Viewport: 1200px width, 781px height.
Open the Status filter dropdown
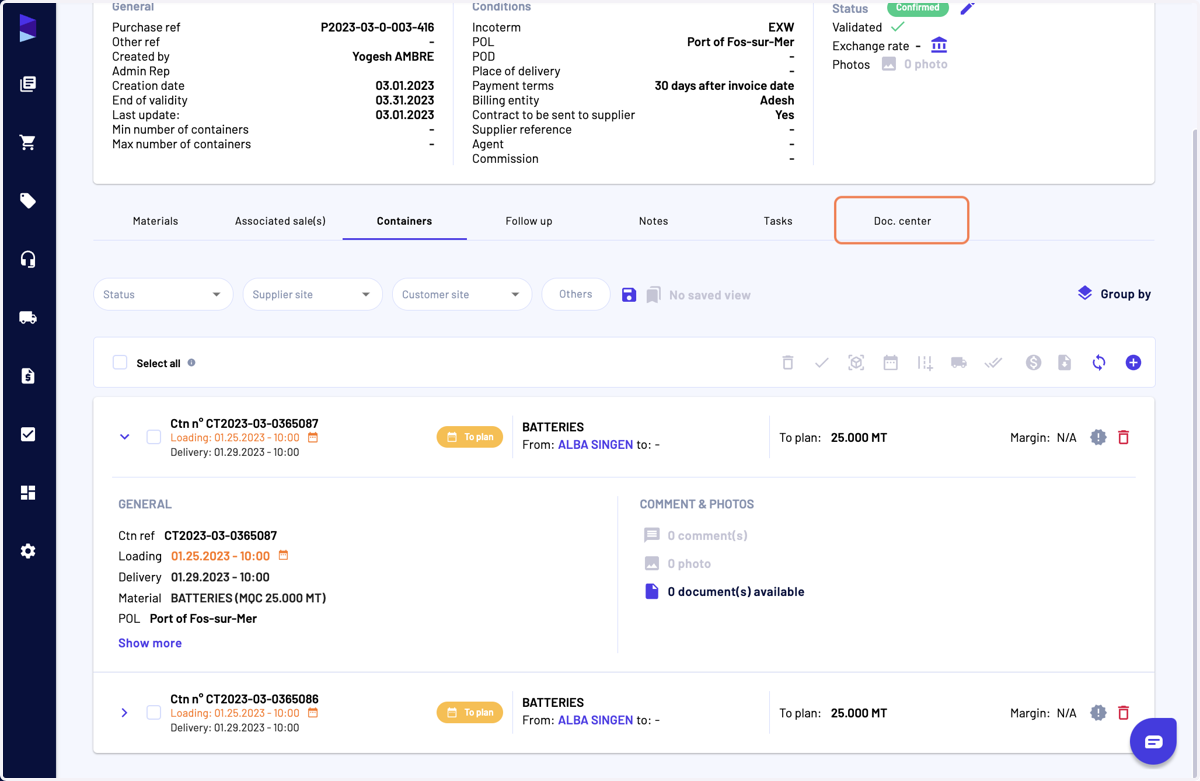click(x=163, y=294)
